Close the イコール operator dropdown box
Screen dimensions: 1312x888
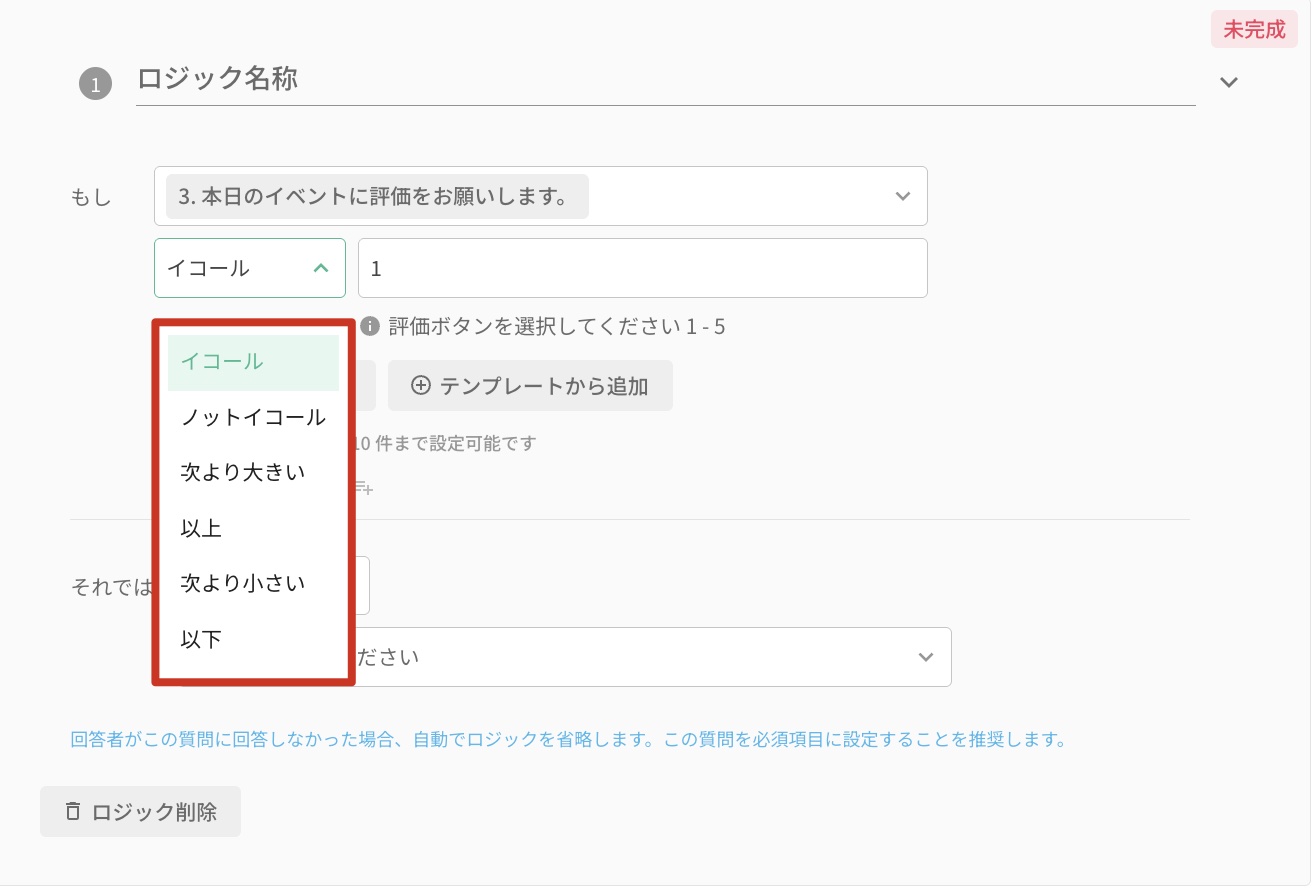250,268
